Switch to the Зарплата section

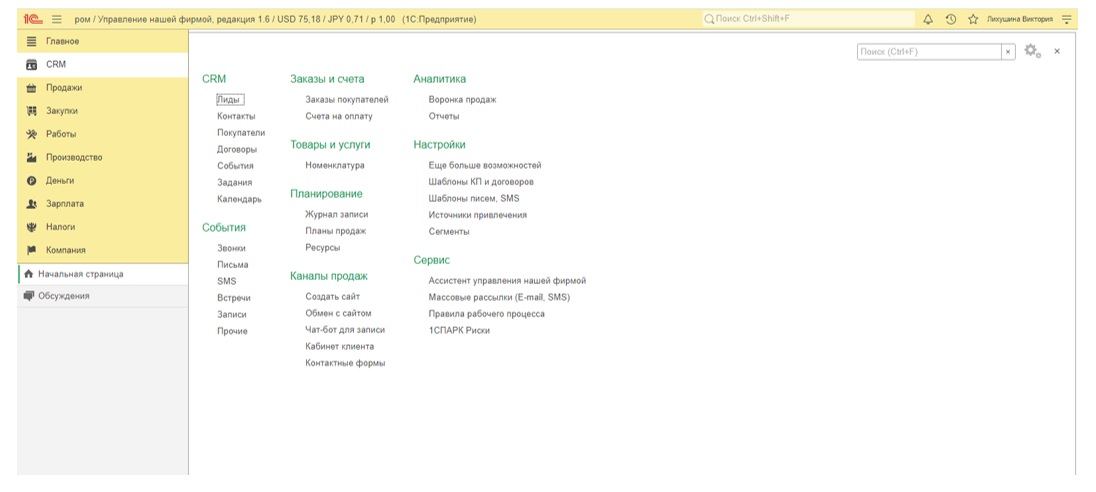[x=65, y=204]
